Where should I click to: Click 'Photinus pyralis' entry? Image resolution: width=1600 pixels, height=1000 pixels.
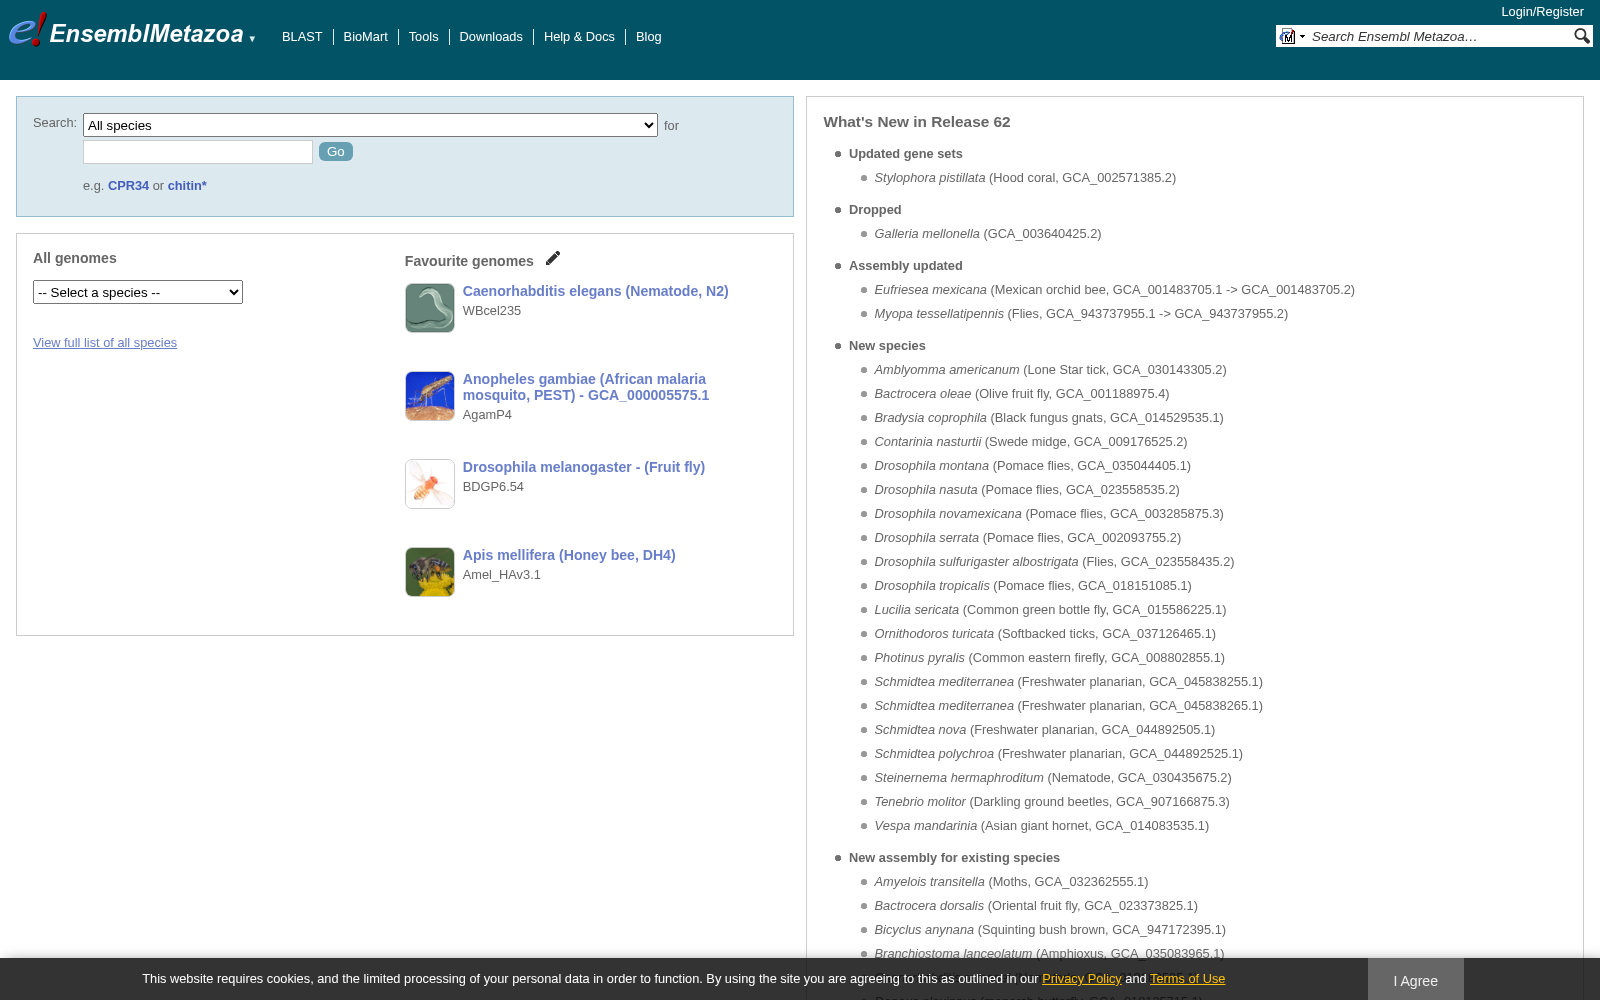1049,658
